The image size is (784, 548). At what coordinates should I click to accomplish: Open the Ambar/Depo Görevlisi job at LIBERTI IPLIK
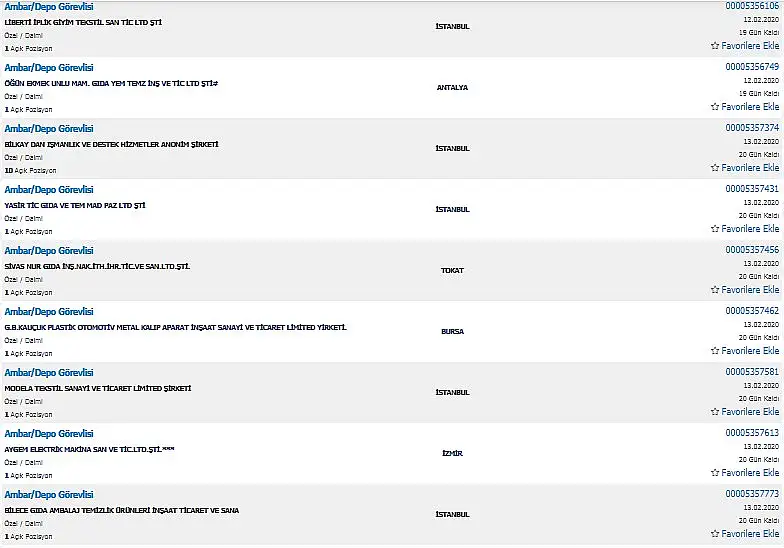[49, 7]
